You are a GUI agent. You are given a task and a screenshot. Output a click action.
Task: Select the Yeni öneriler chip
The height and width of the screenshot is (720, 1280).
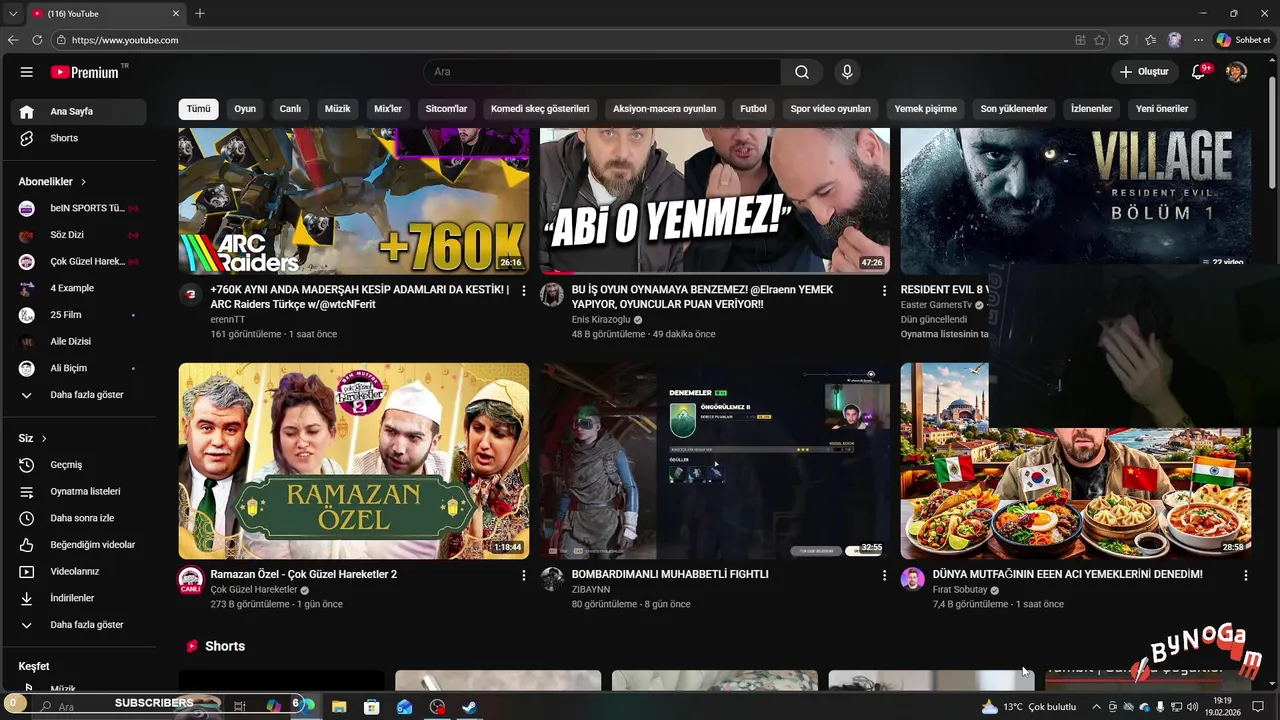[1162, 109]
